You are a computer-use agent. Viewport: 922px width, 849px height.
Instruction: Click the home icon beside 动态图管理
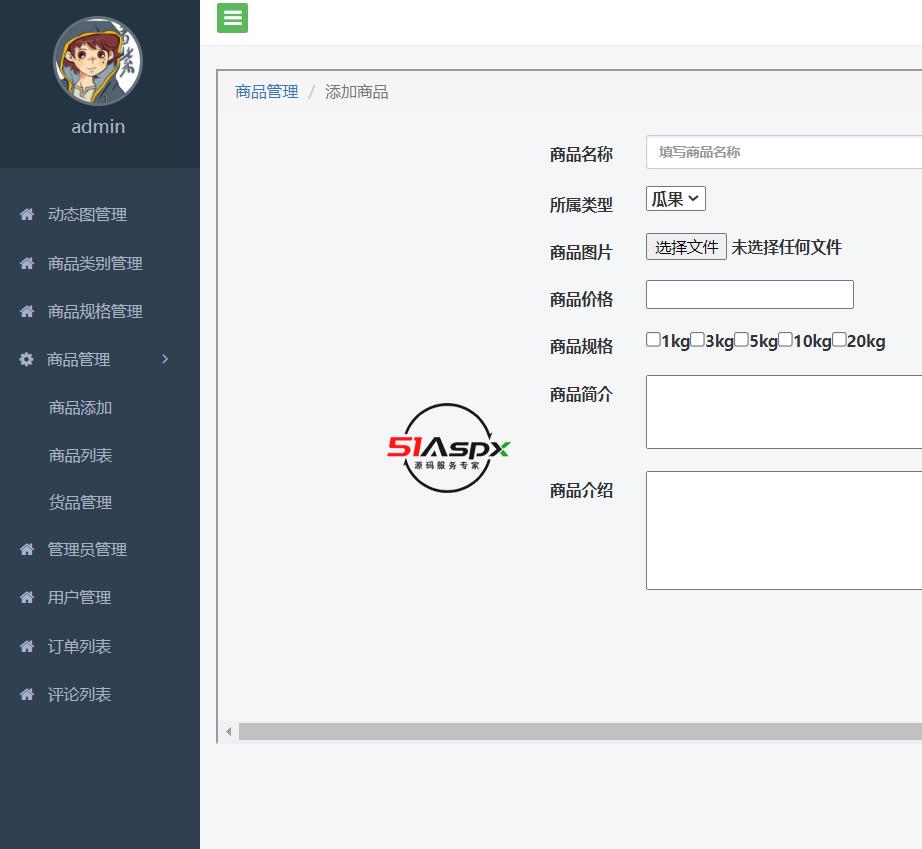pyautogui.click(x=27, y=214)
